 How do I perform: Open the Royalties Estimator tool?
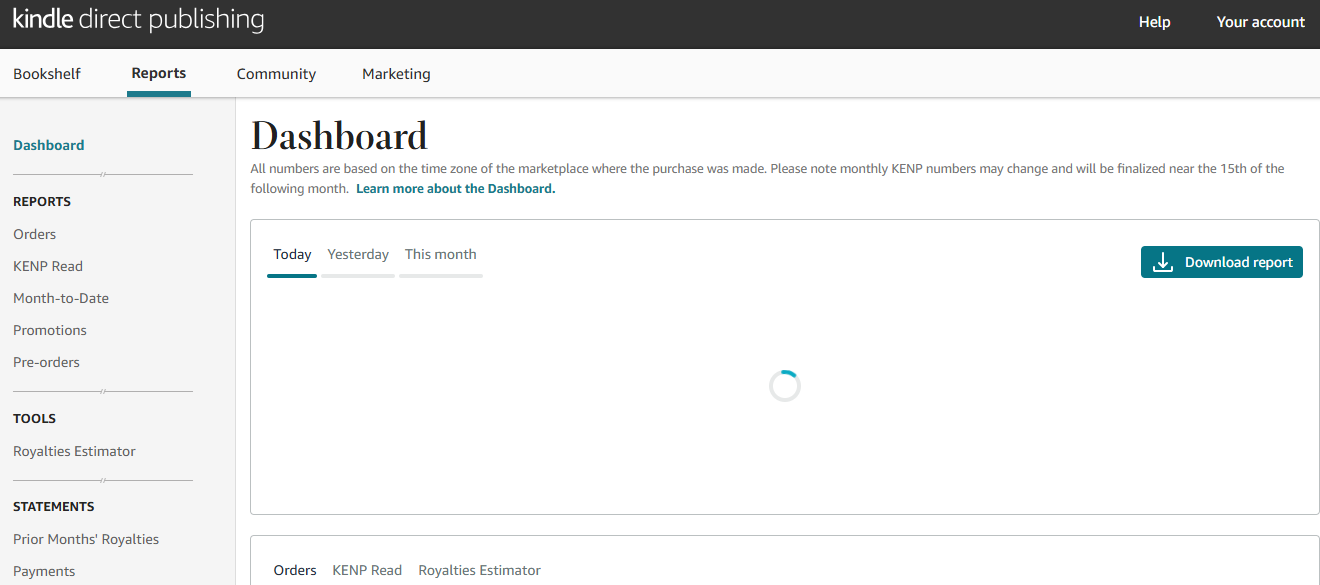pyautogui.click(x=74, y=450)
